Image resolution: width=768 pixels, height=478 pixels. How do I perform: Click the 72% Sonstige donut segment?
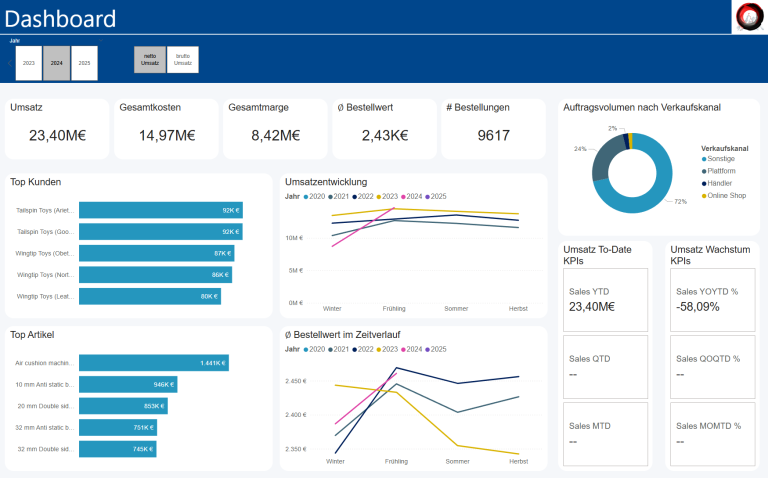pos(661,190)
